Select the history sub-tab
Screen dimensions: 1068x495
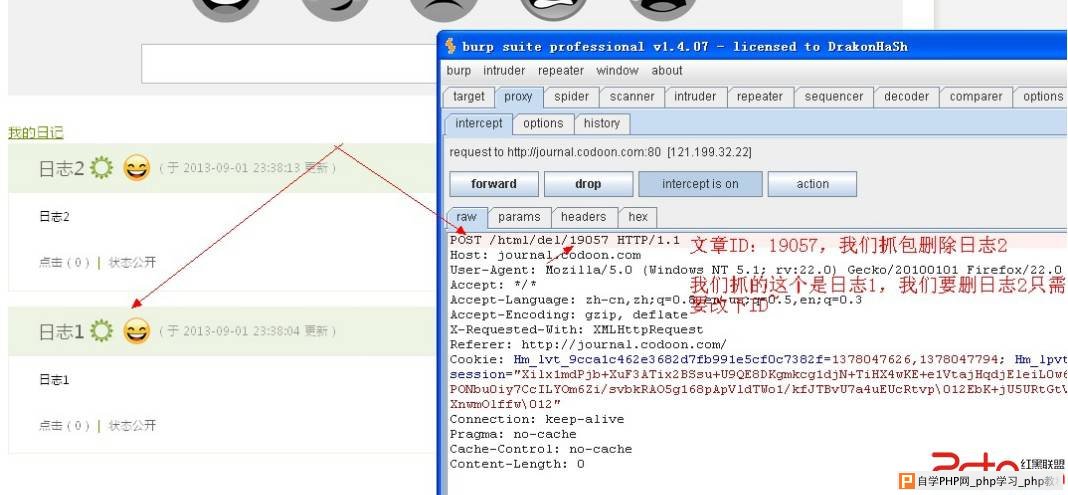601,123
